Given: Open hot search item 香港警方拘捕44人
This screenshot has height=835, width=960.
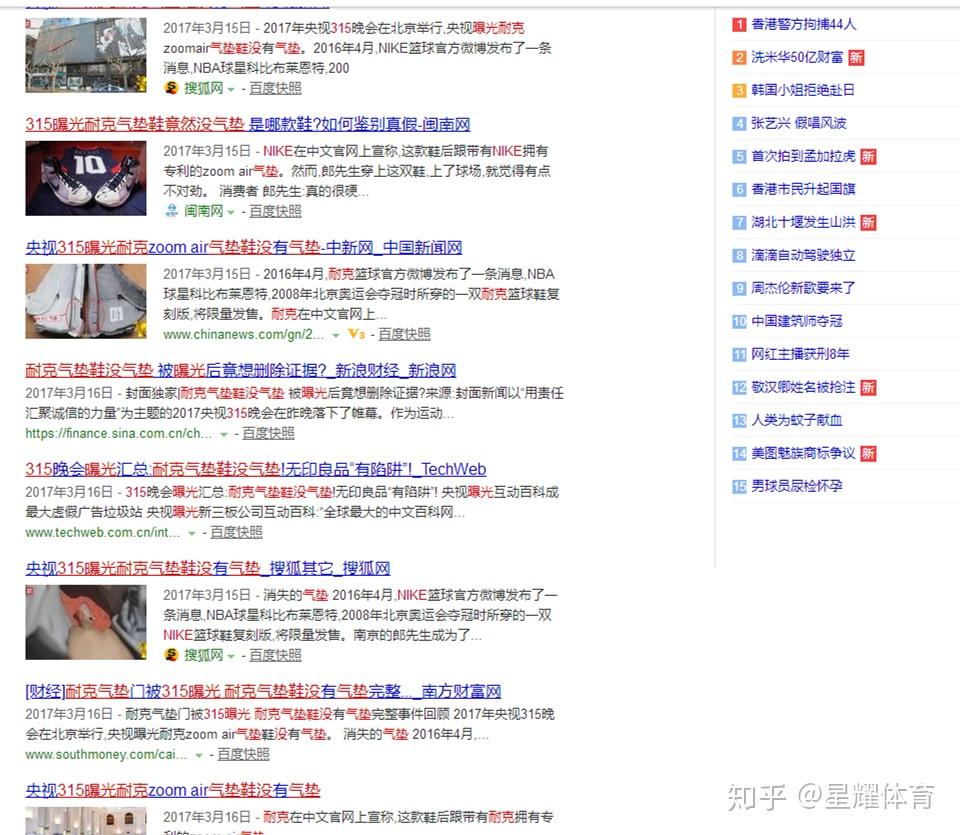Looking at the screenshot, I should (803, 24).
